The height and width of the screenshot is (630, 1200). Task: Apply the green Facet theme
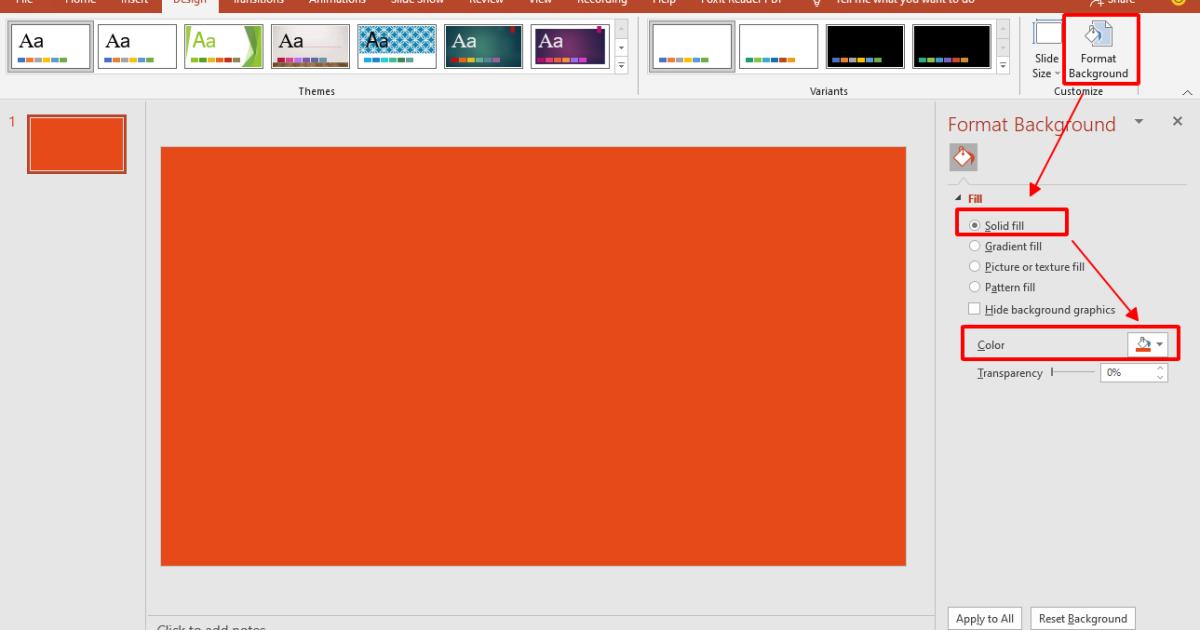[224, 46]
